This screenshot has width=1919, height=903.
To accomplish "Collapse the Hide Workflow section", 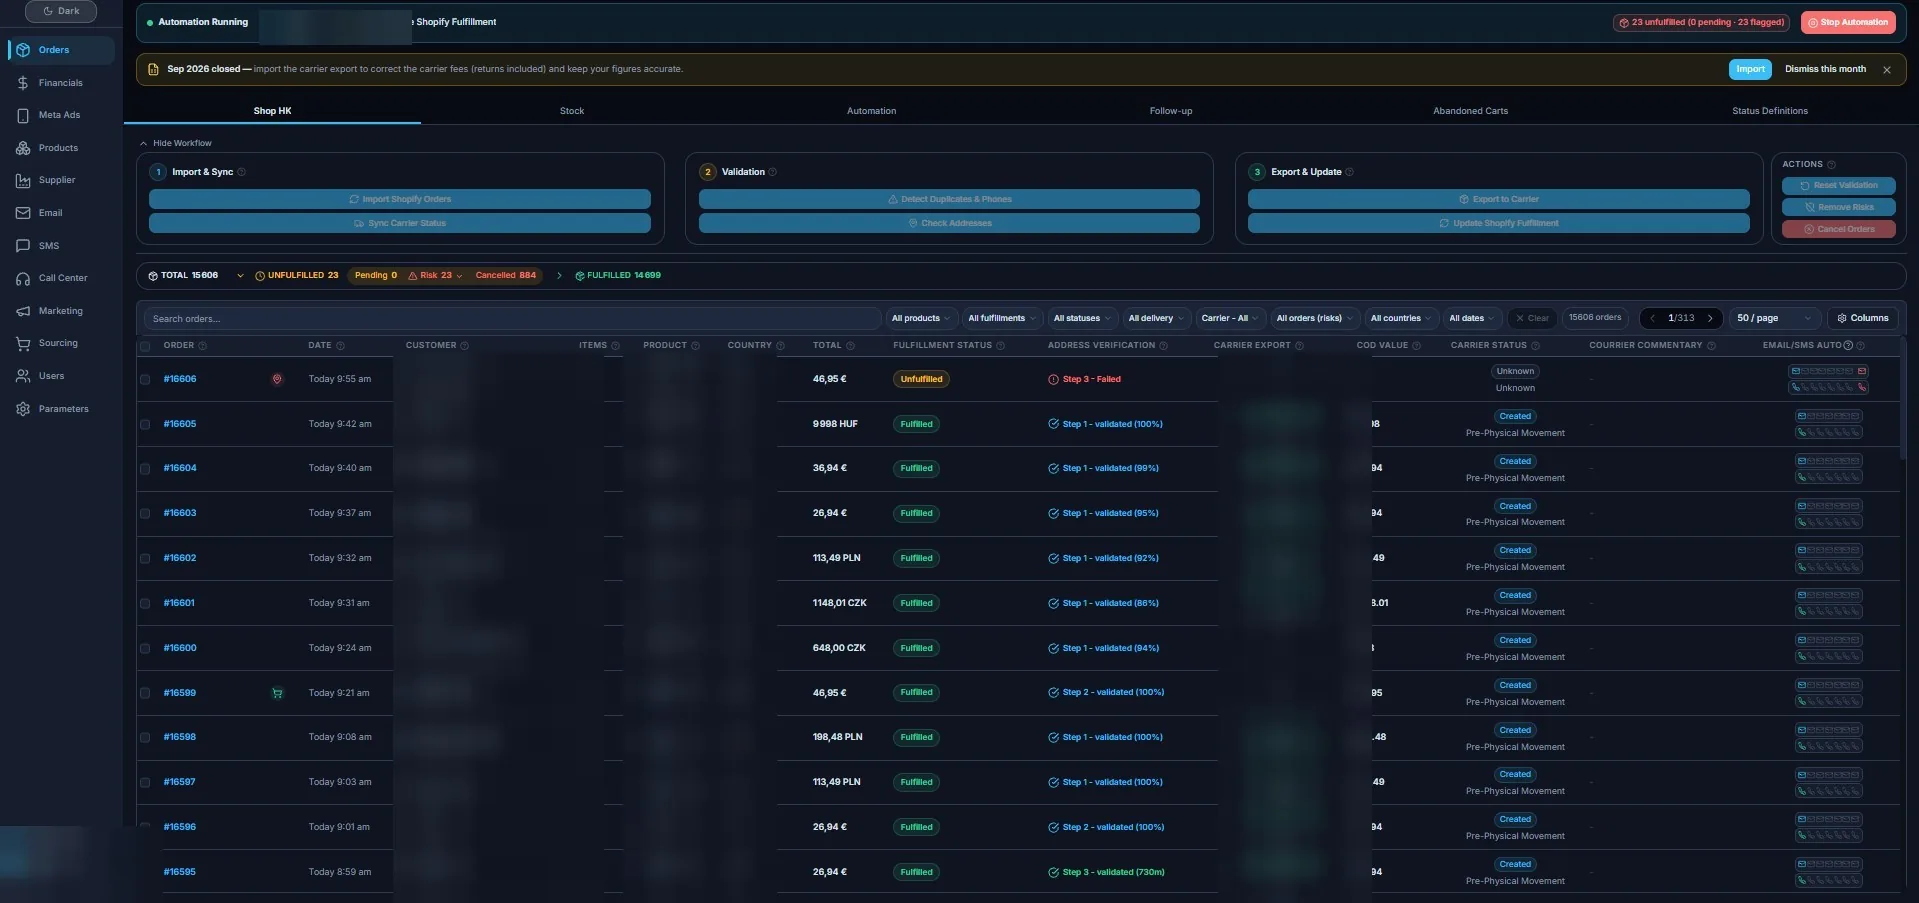I will point(176,143).
